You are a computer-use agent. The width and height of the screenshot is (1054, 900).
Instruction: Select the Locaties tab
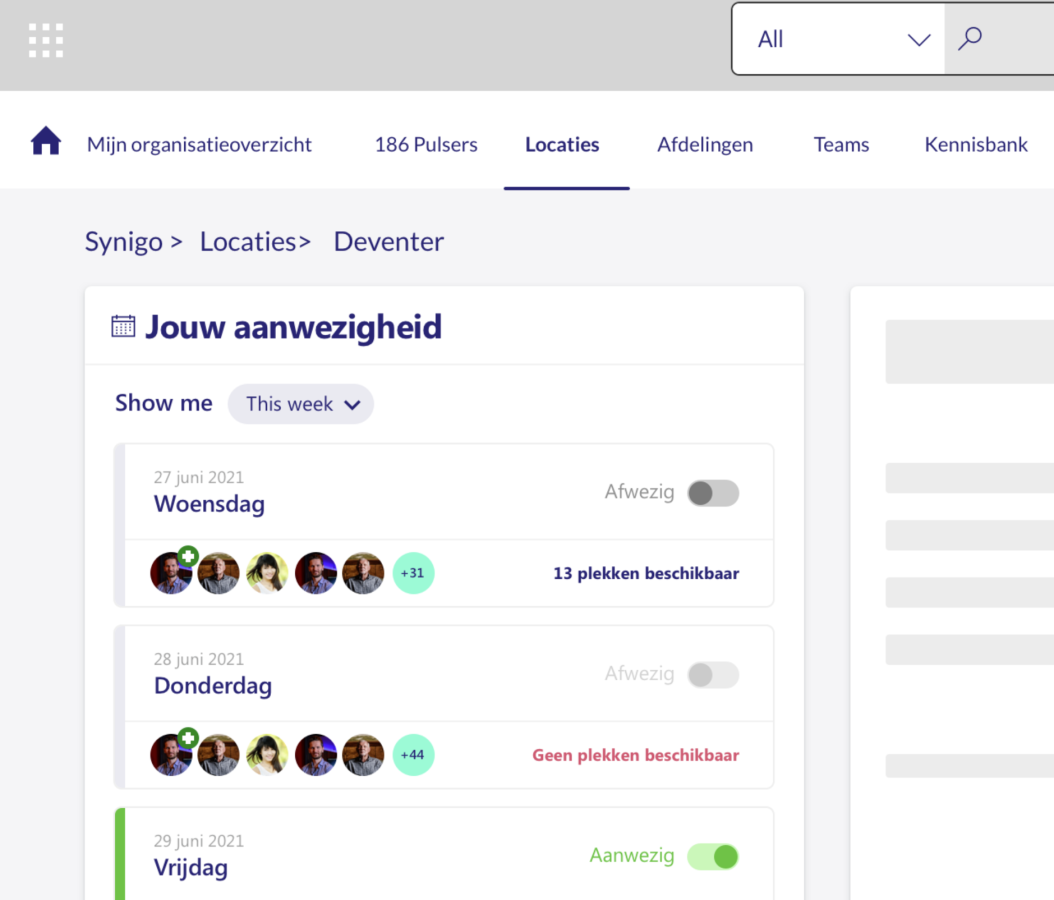[563, 145]
